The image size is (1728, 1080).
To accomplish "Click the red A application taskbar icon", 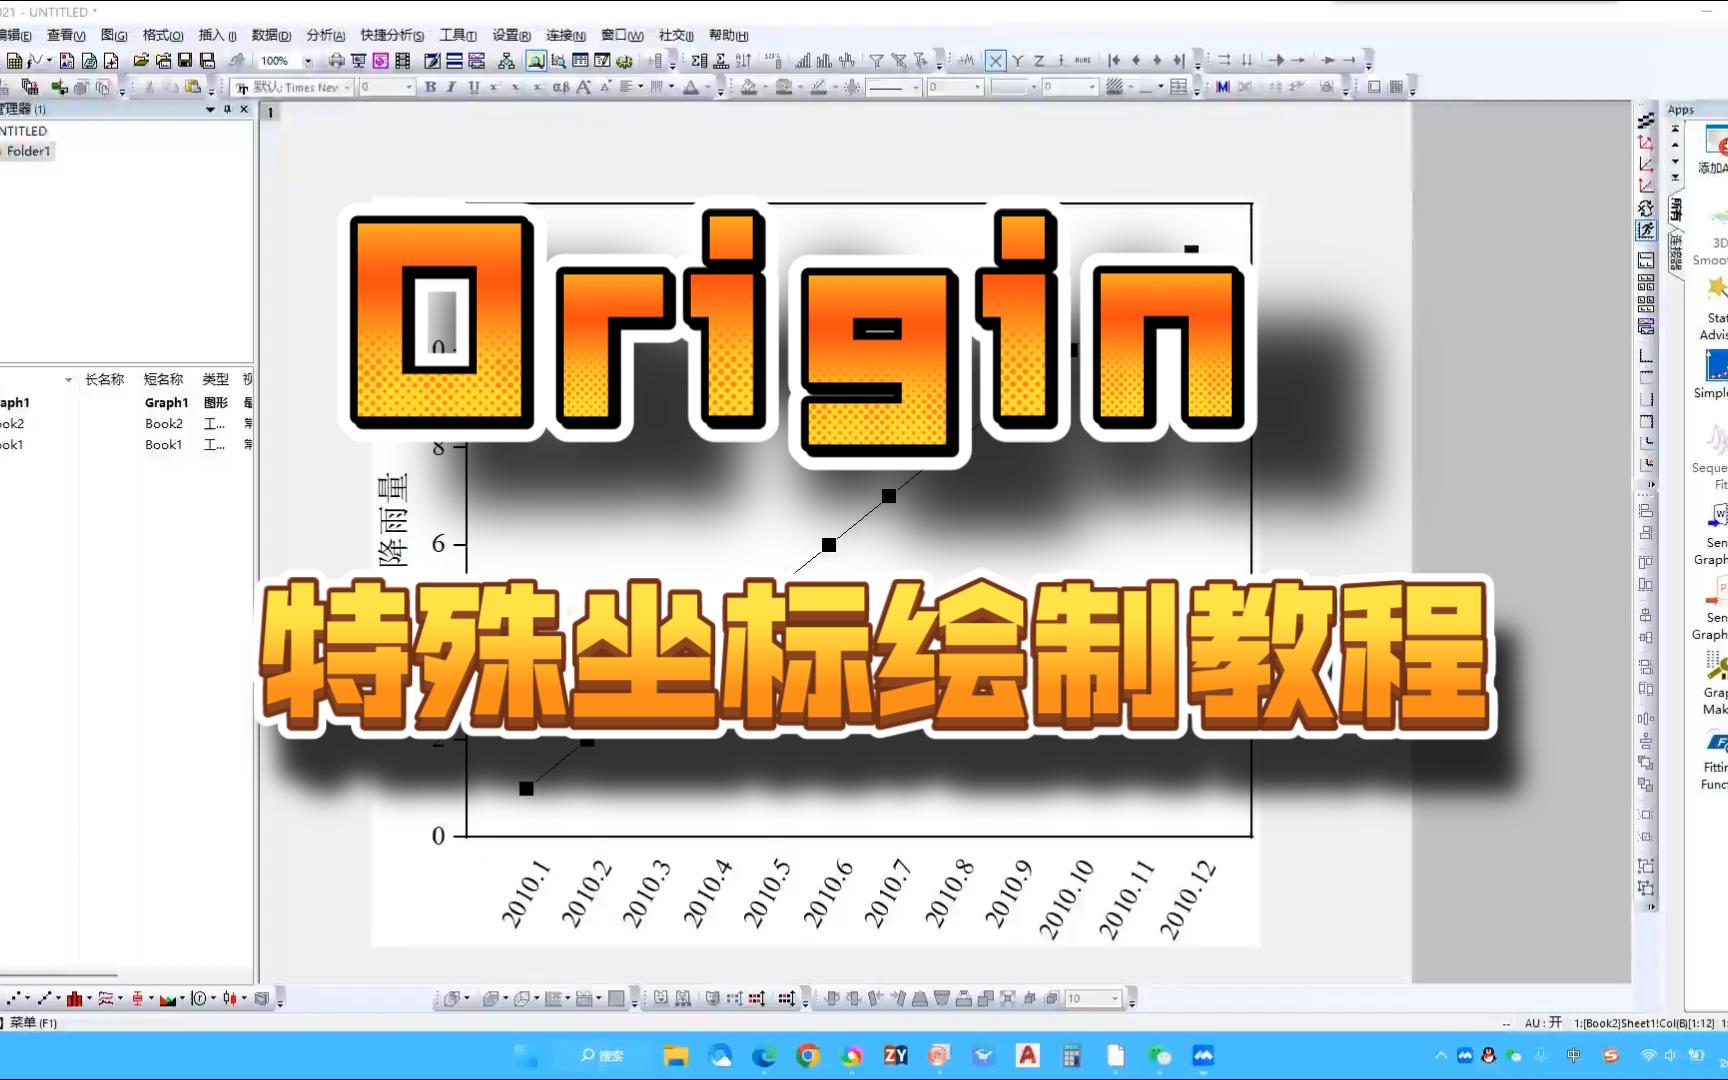I will point(1027,1055).
